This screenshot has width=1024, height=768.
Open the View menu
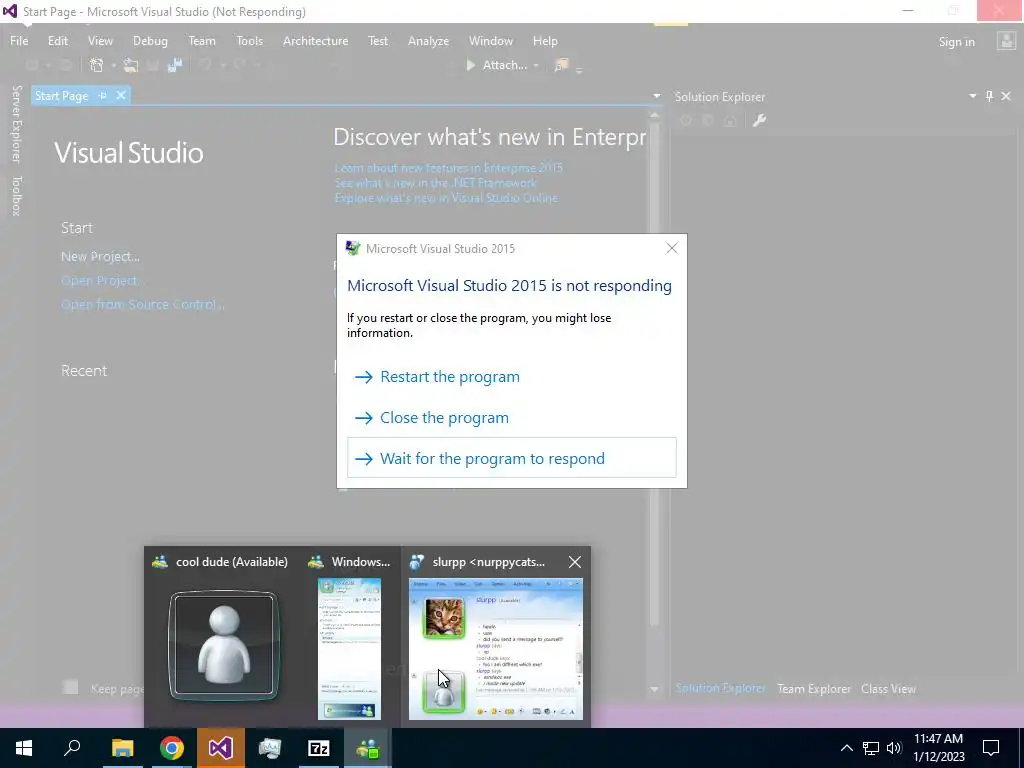(100, 40)
